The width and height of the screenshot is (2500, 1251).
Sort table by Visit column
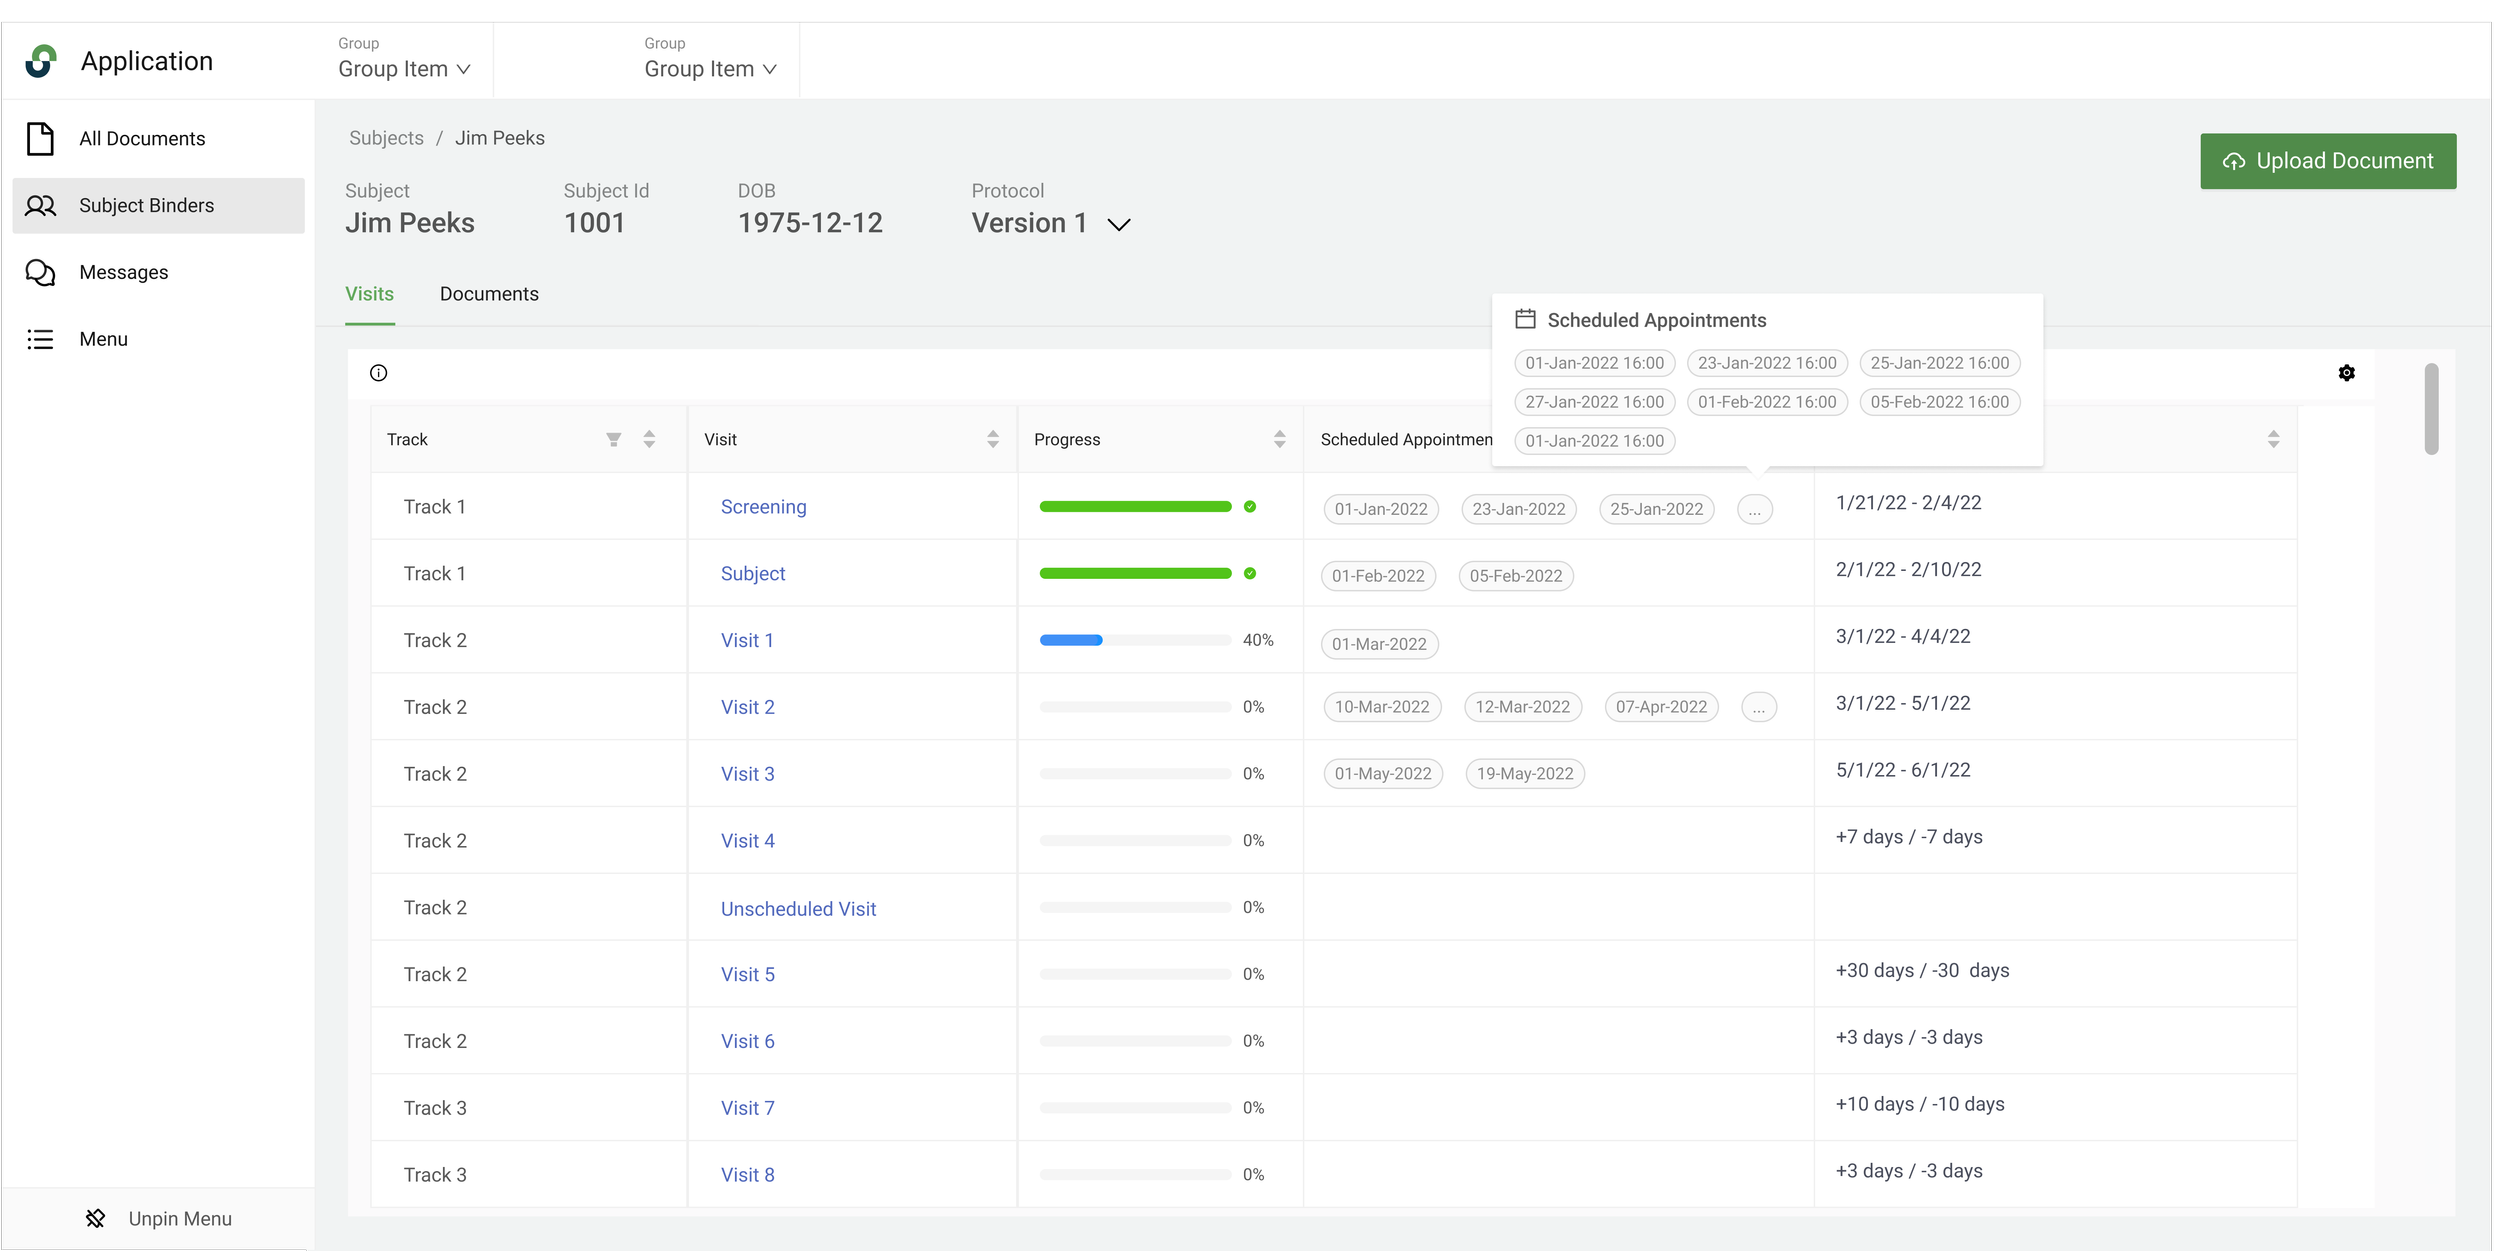coord(992,439)
